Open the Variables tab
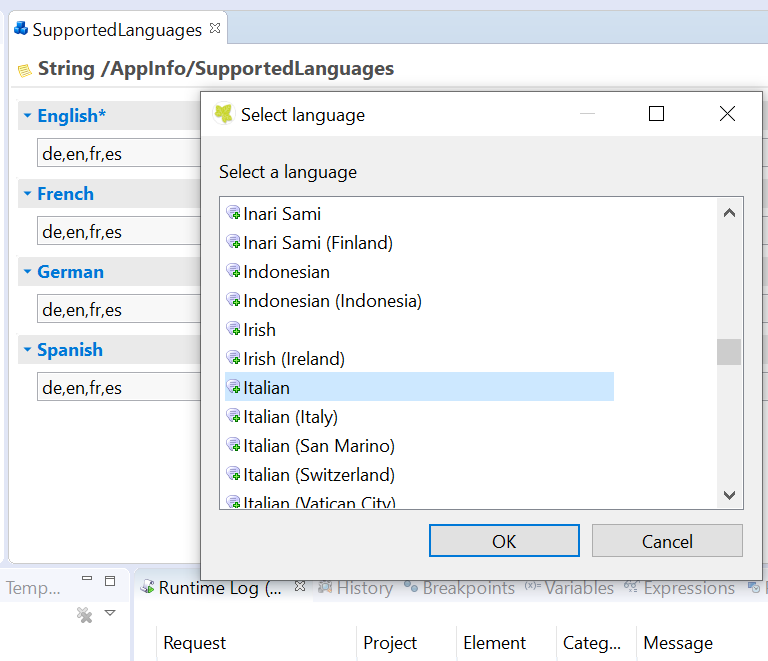Viewport: 768px width, 661px height. [569, 588]
